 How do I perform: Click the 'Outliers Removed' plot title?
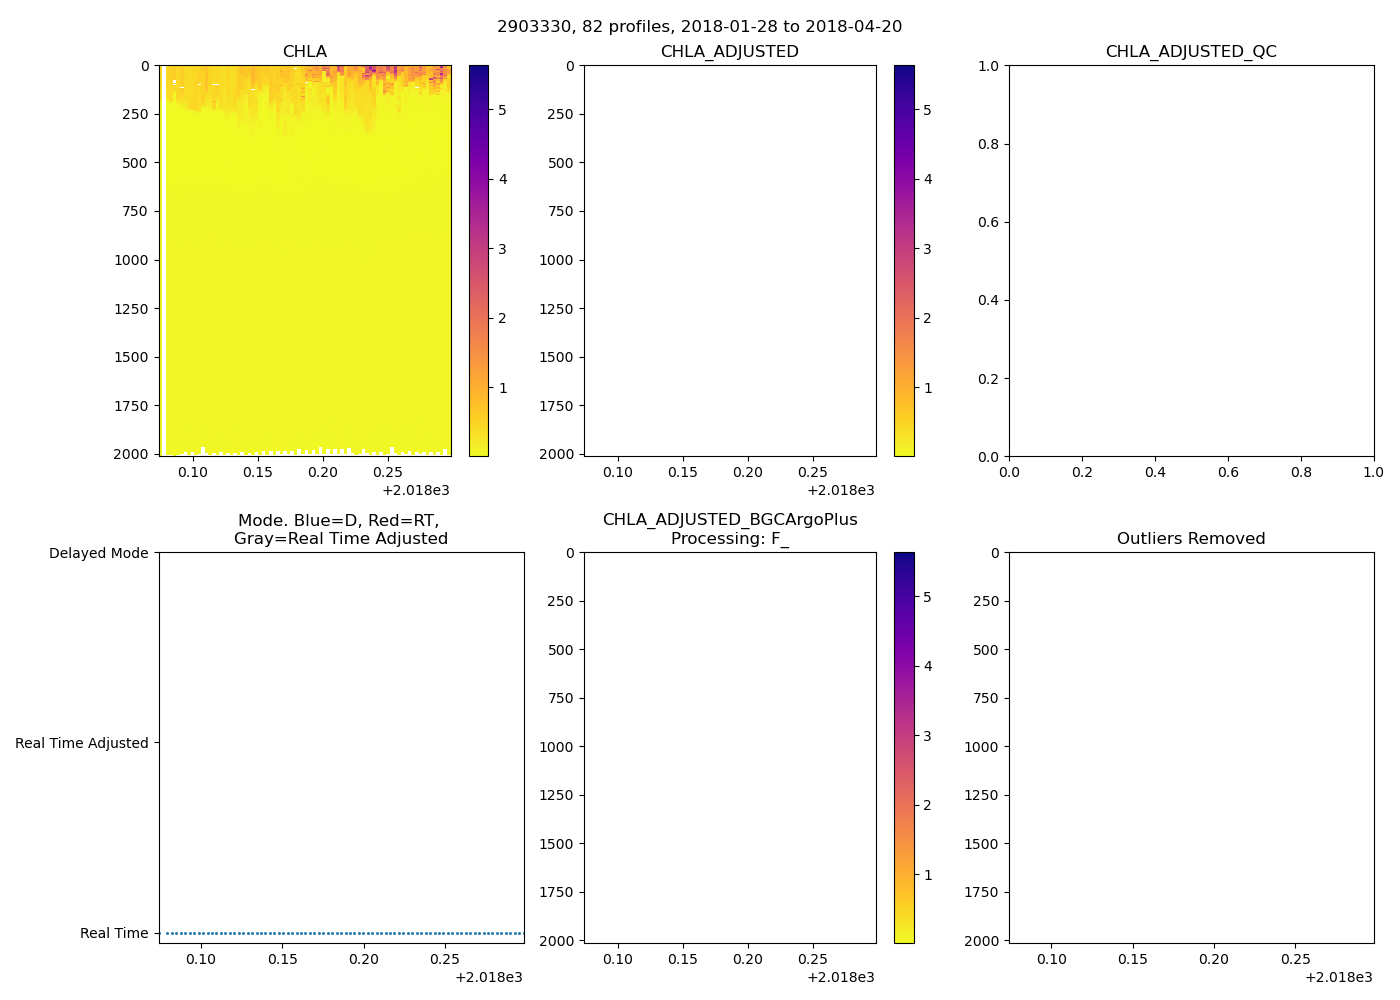tap(1190, 538)
